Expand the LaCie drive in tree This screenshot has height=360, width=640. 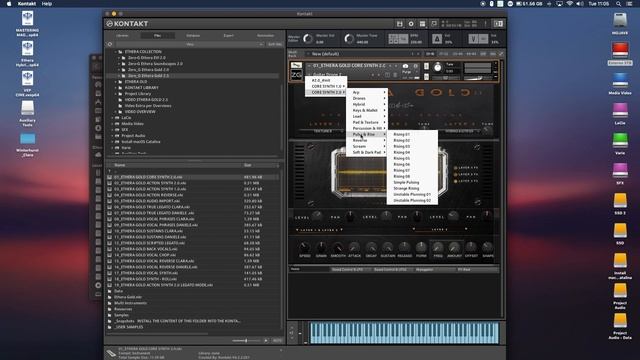(x=113, y=118)
